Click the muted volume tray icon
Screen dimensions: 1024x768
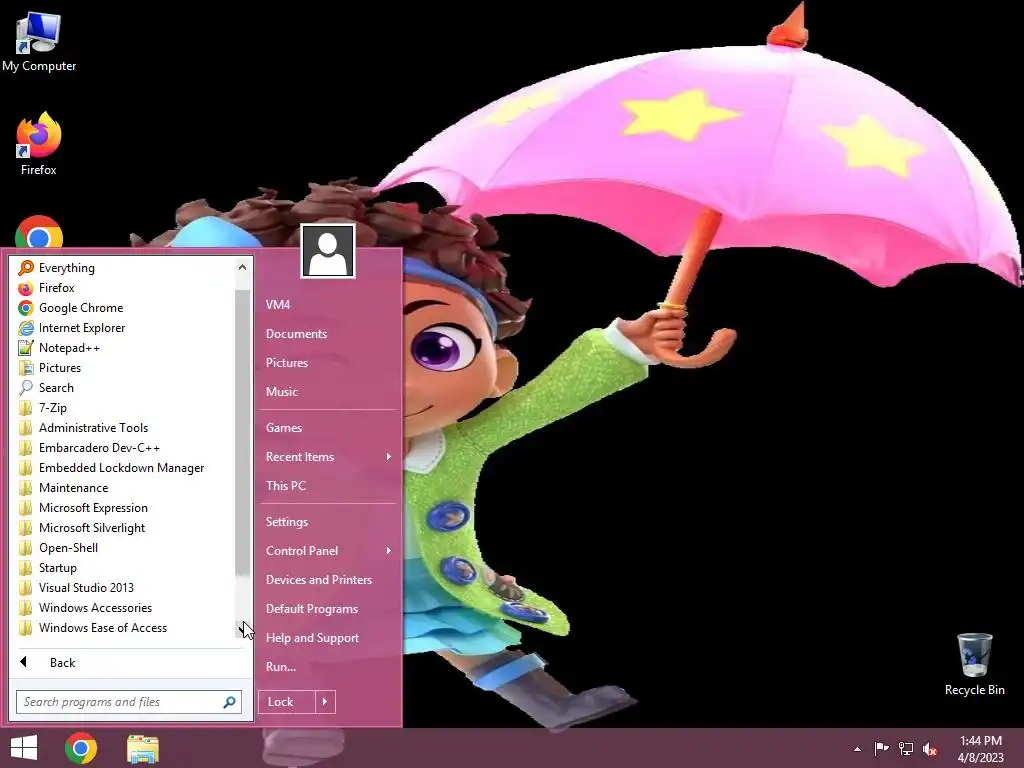coord(930,748)
